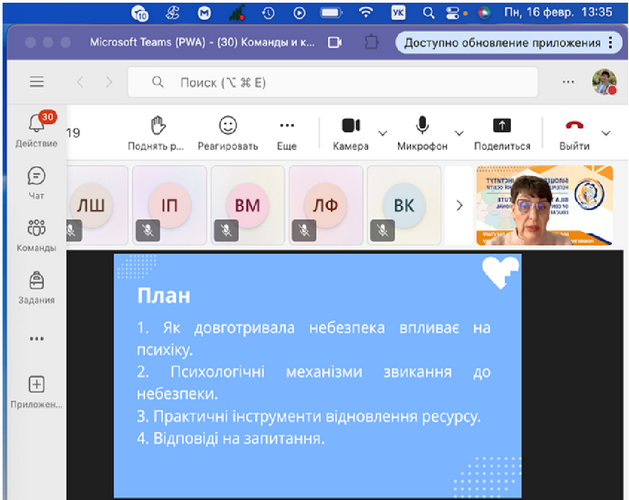629x500 pixels.
Task: Show next participants with the right chevron
Action: click(459, 205)
